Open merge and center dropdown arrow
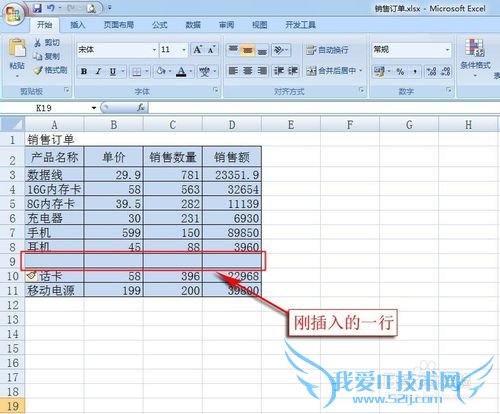 point(360,71)
